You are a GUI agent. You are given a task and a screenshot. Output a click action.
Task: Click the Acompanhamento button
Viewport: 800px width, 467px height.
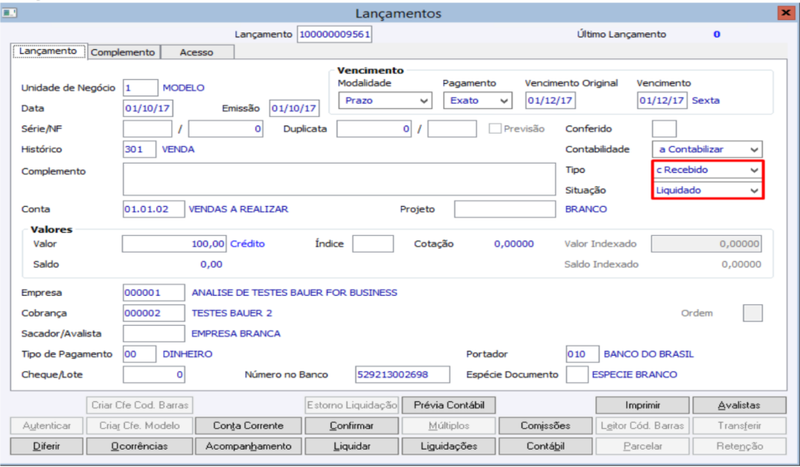pos(248,446)
